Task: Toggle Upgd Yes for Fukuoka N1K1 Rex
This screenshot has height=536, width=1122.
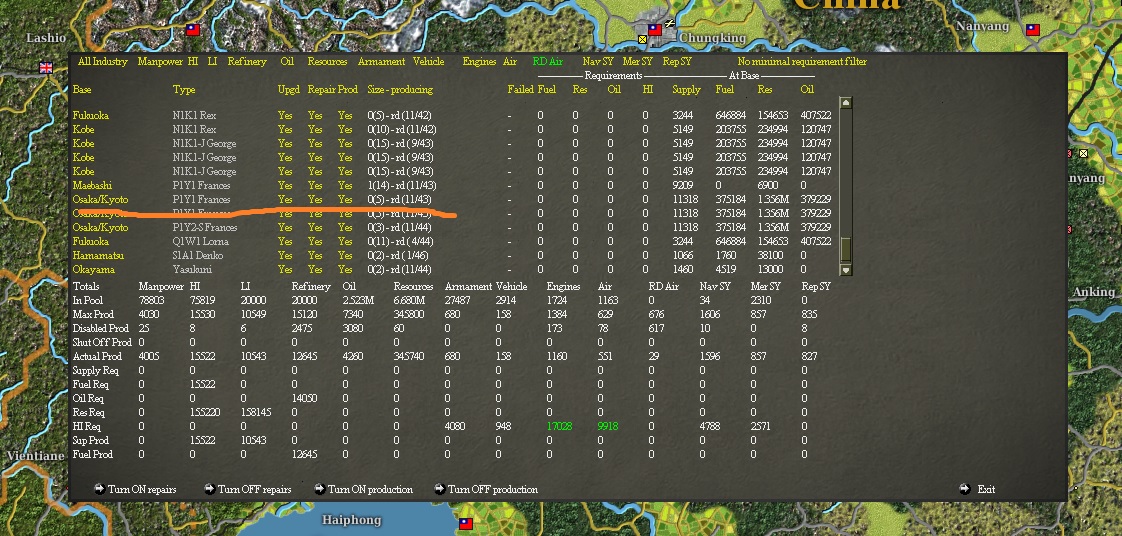Action: [x=285, y=115]
